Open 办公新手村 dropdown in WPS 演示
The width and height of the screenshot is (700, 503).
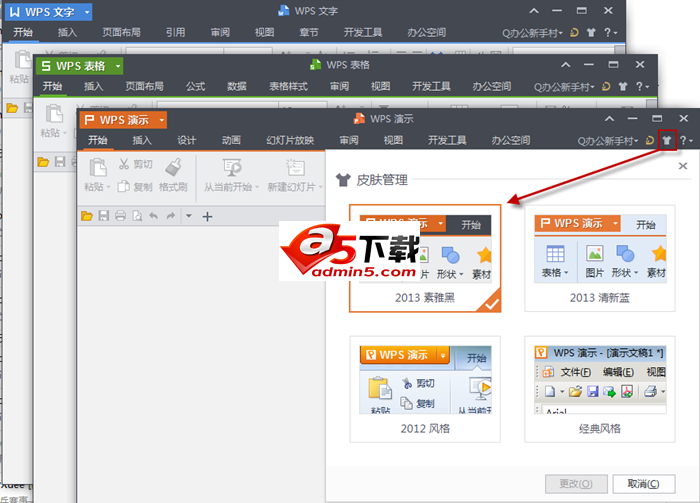(607, 141)
